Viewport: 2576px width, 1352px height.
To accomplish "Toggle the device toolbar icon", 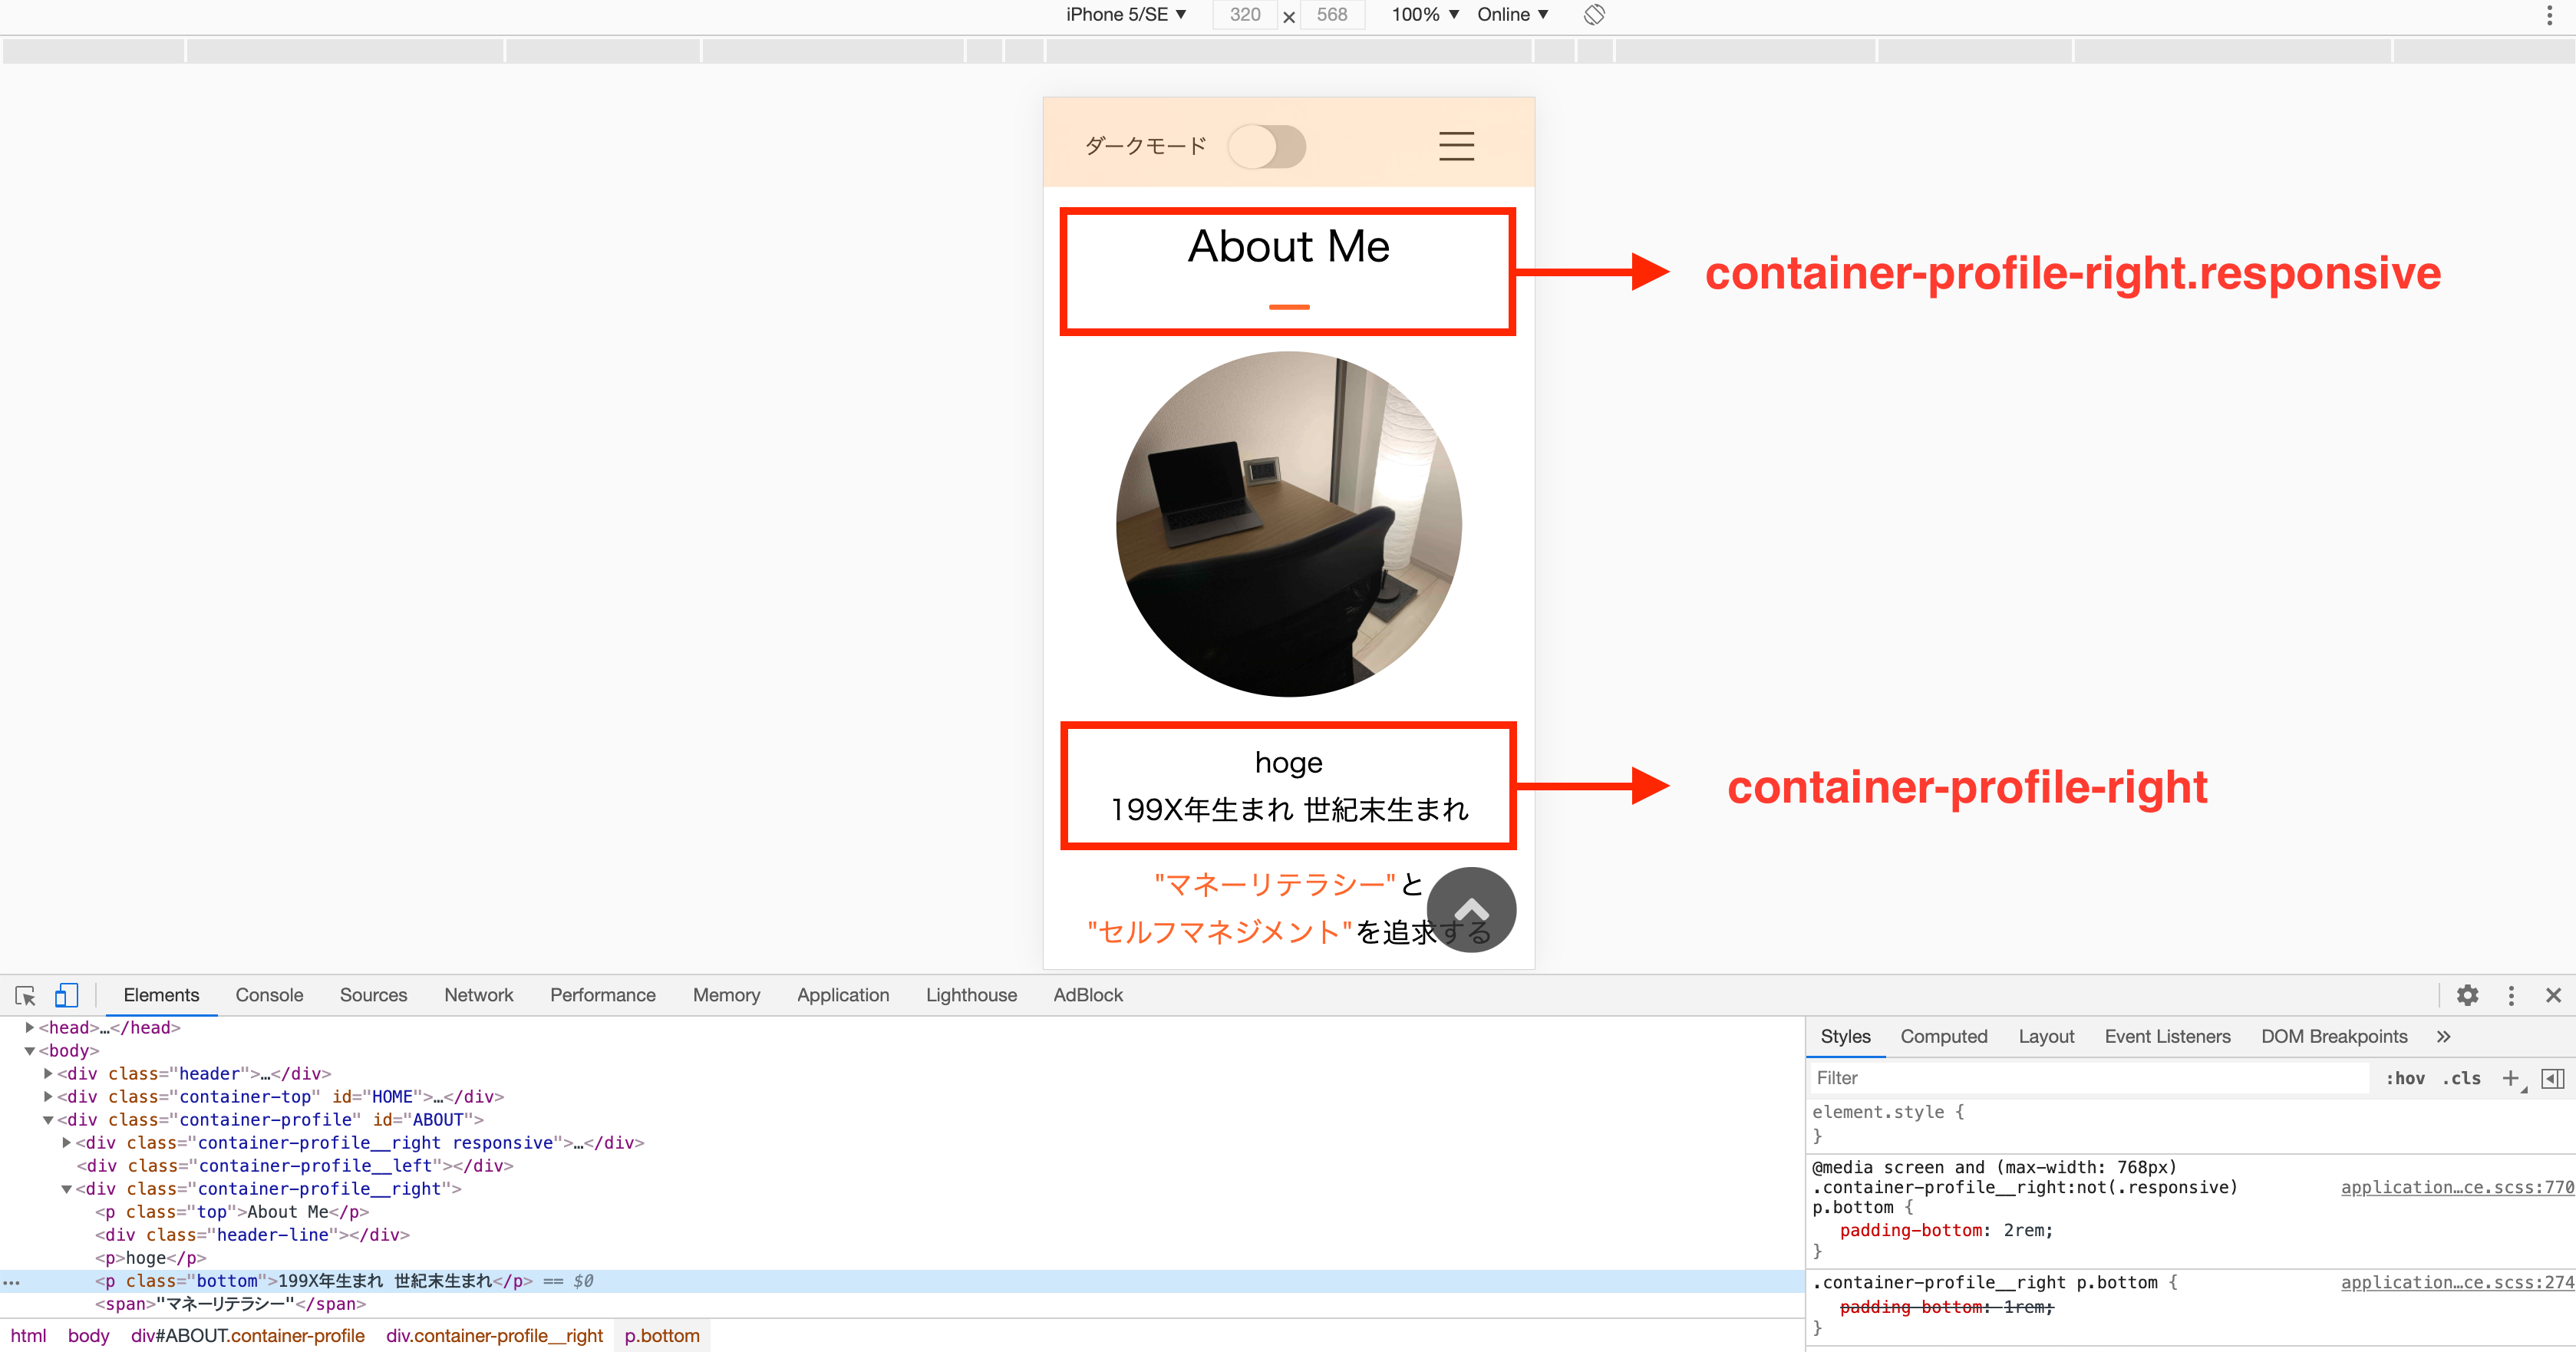I will tap(66, 995).
